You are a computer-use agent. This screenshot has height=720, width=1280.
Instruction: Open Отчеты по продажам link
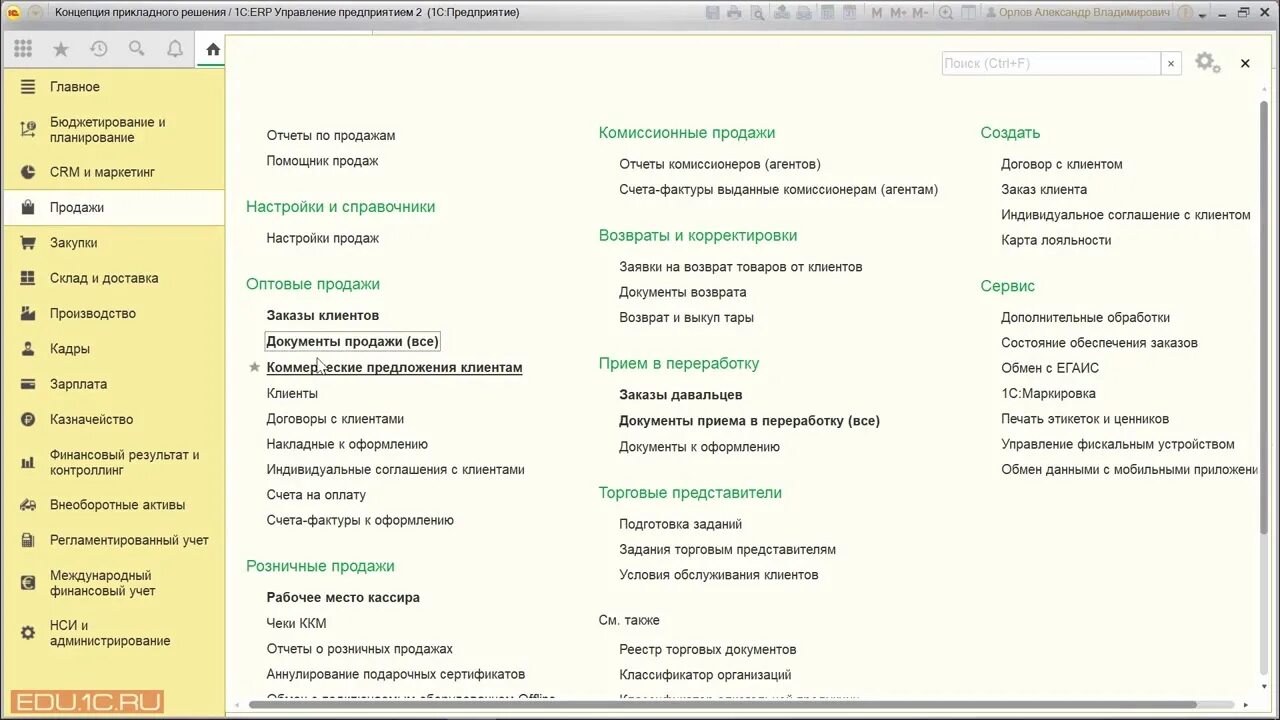(331, 135)
